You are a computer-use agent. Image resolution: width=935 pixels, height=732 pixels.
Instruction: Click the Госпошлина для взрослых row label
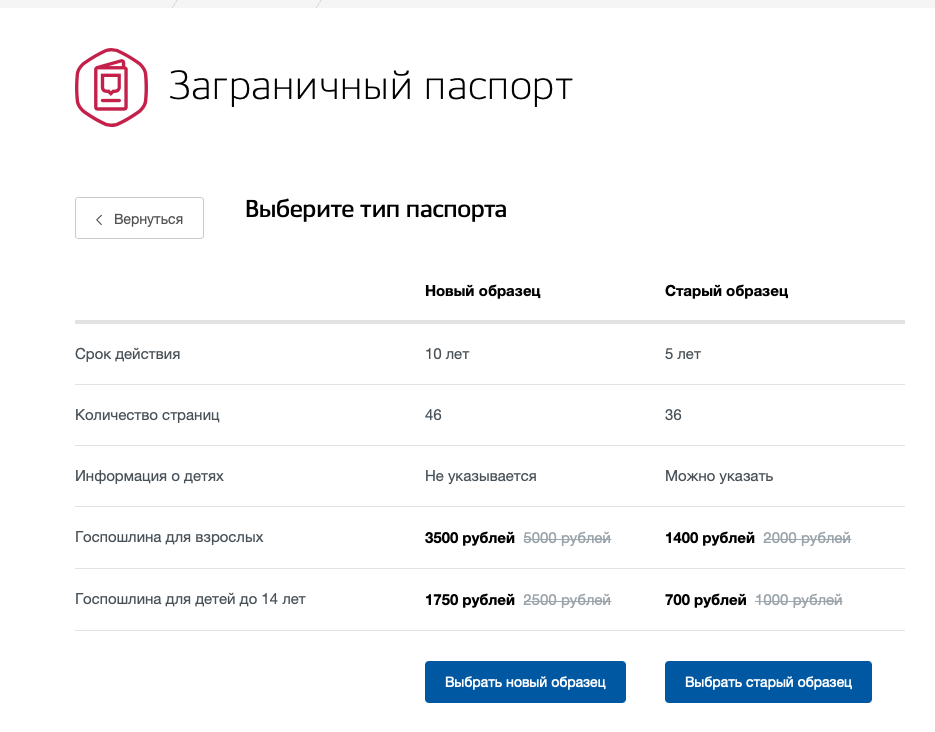(x=169, y=537)
